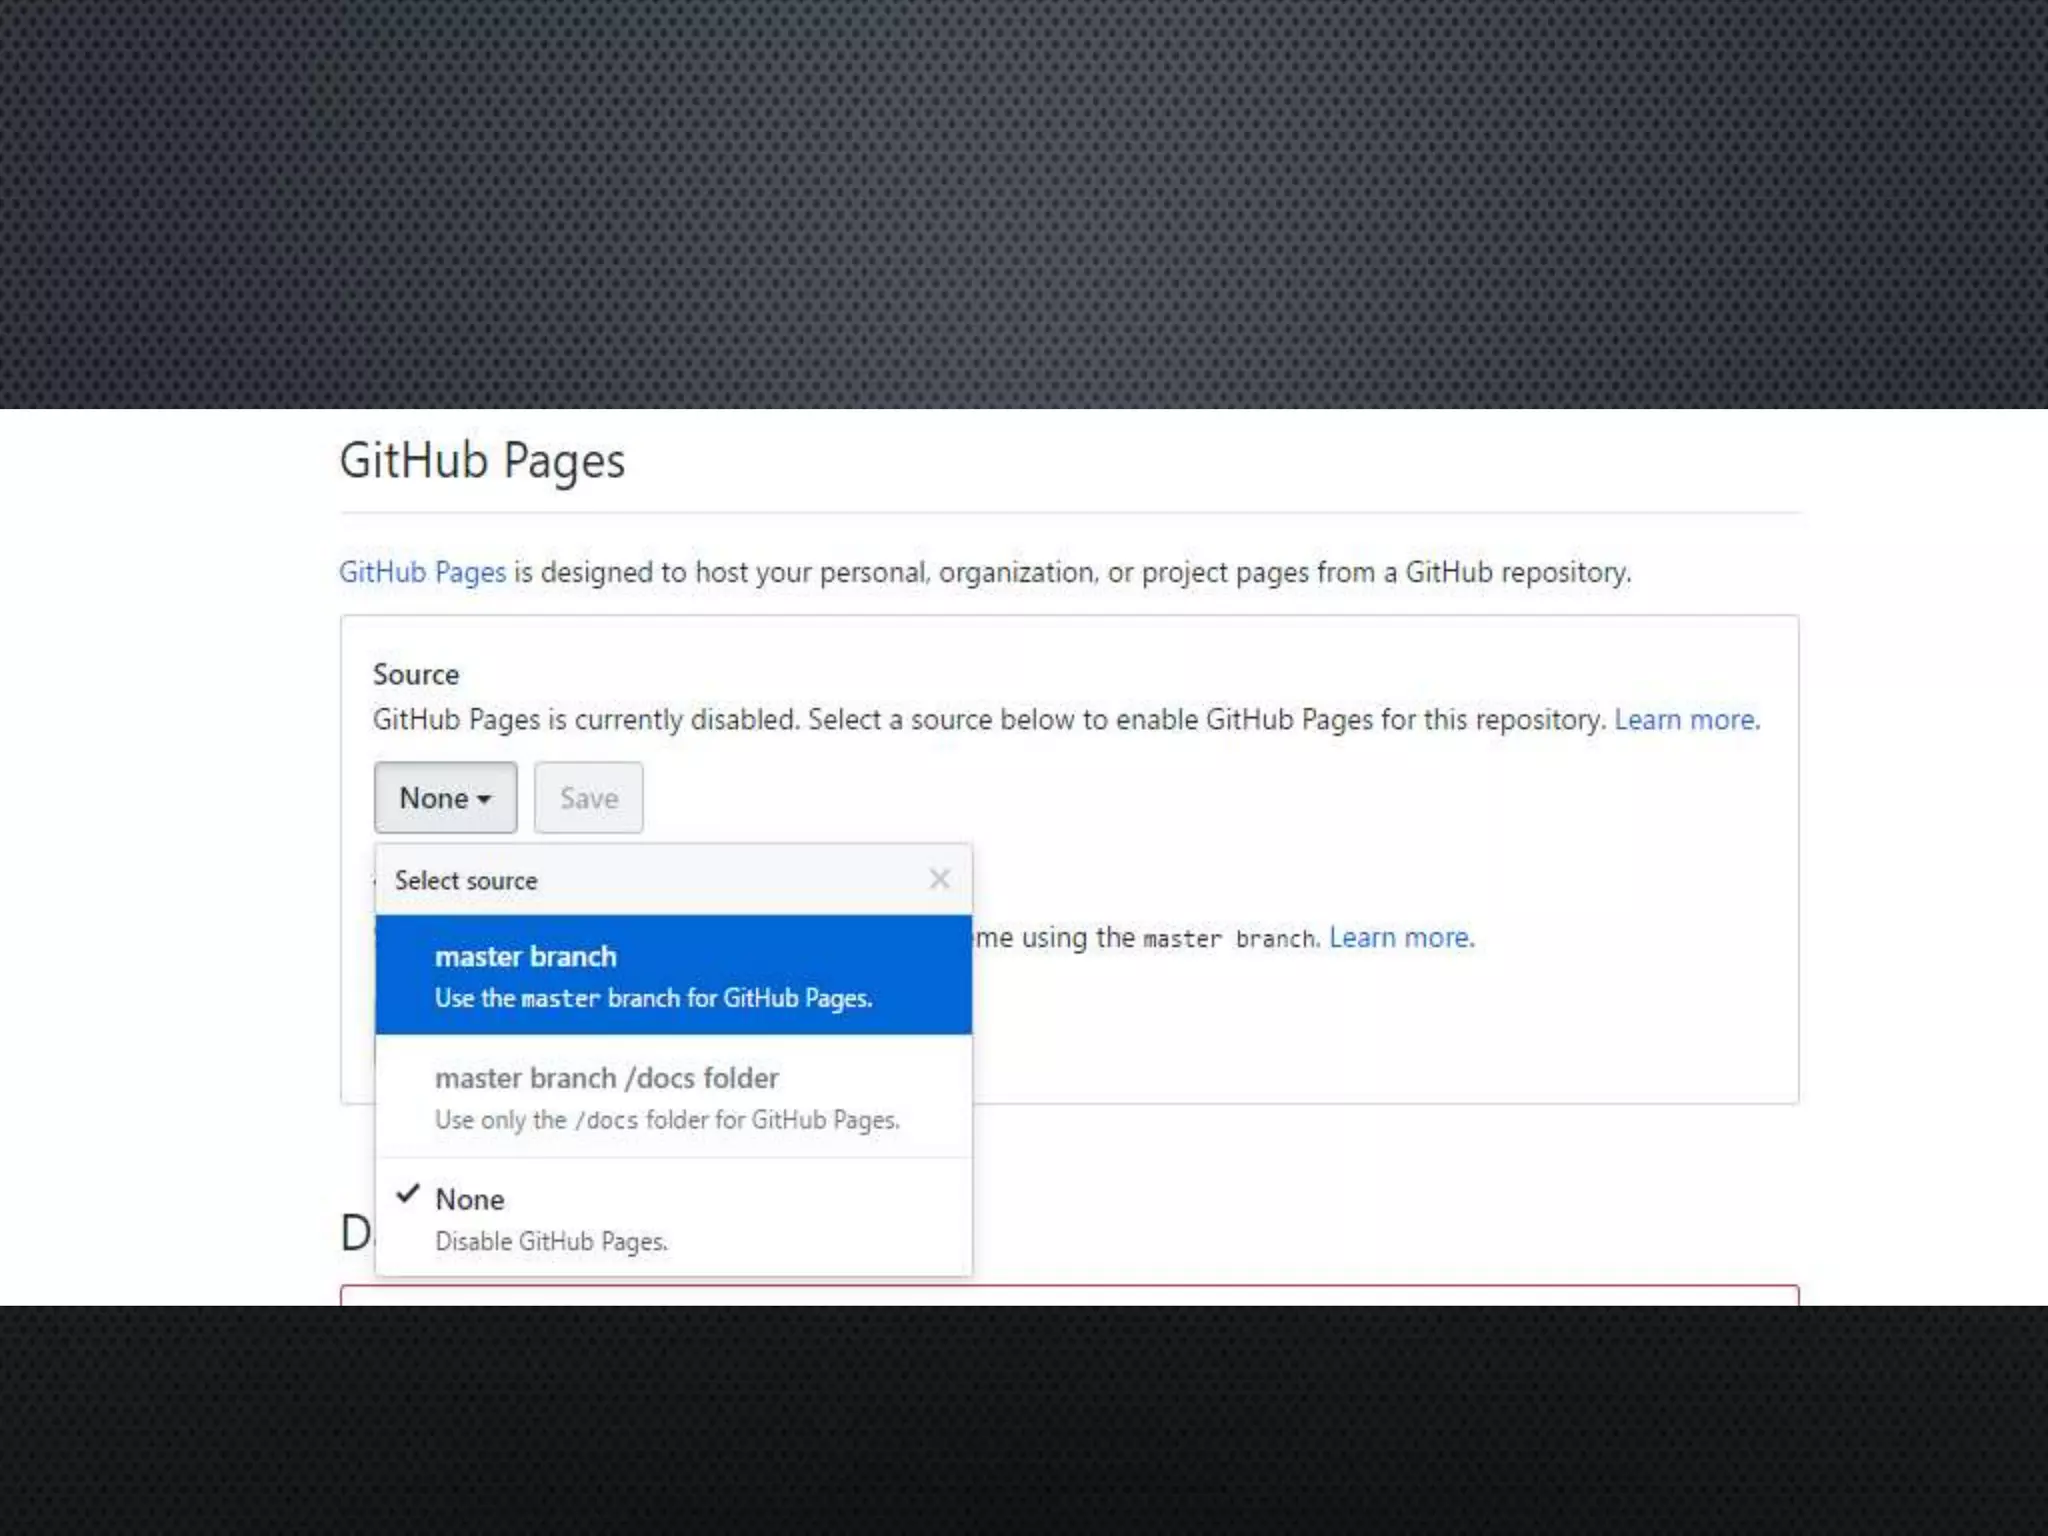The height and width of the screenshot is (1536, 2048).
Task: Click 'Use the master branch for GitHub Pages' description
Action: coord(653,998)
